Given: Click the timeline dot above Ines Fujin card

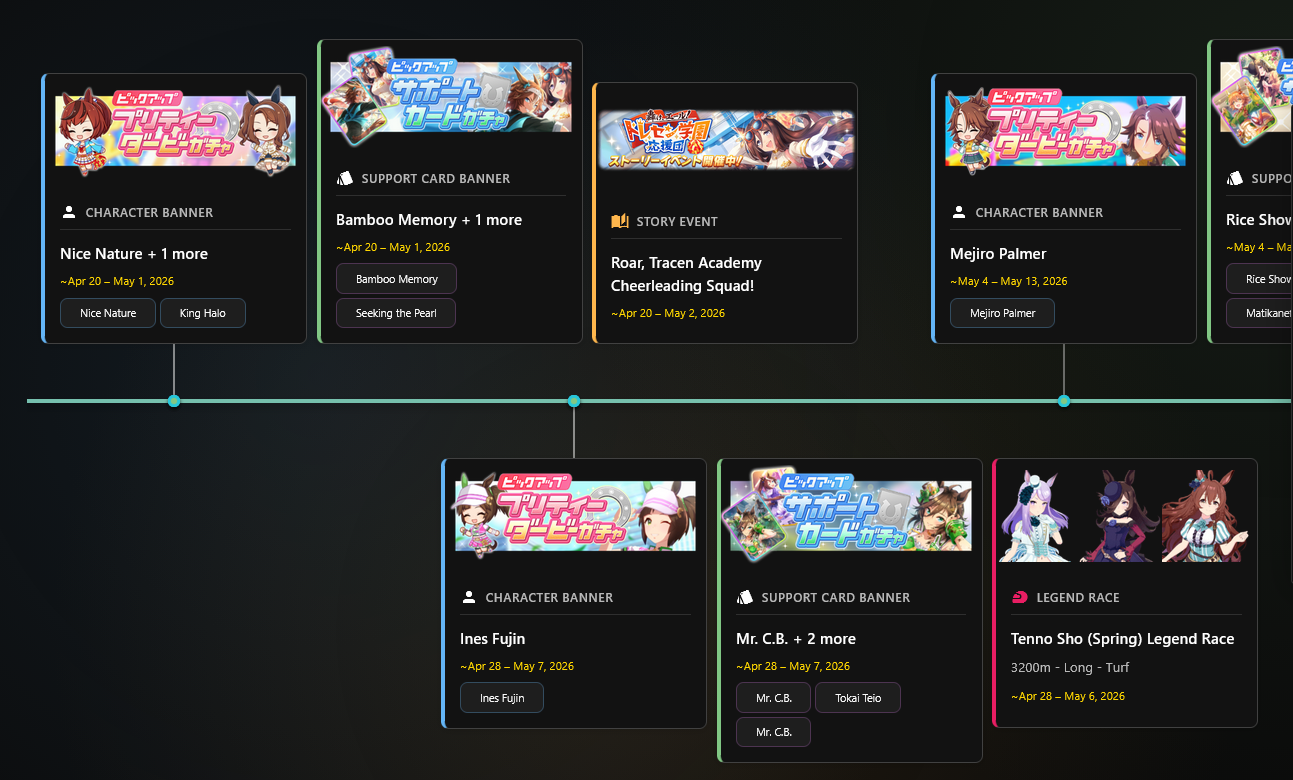Looking at the screenshot, I should [574, 401].
